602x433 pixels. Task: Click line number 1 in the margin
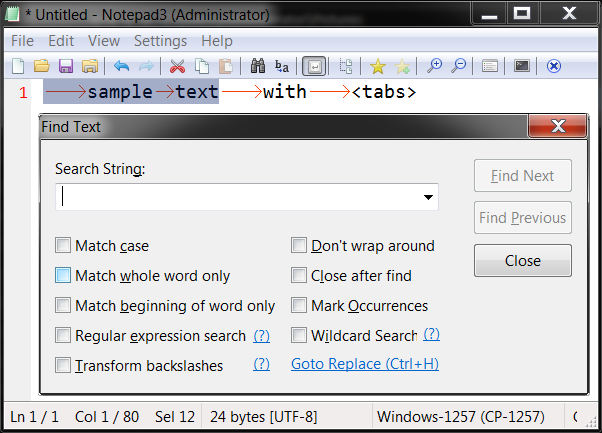click(x=23, y=93)
